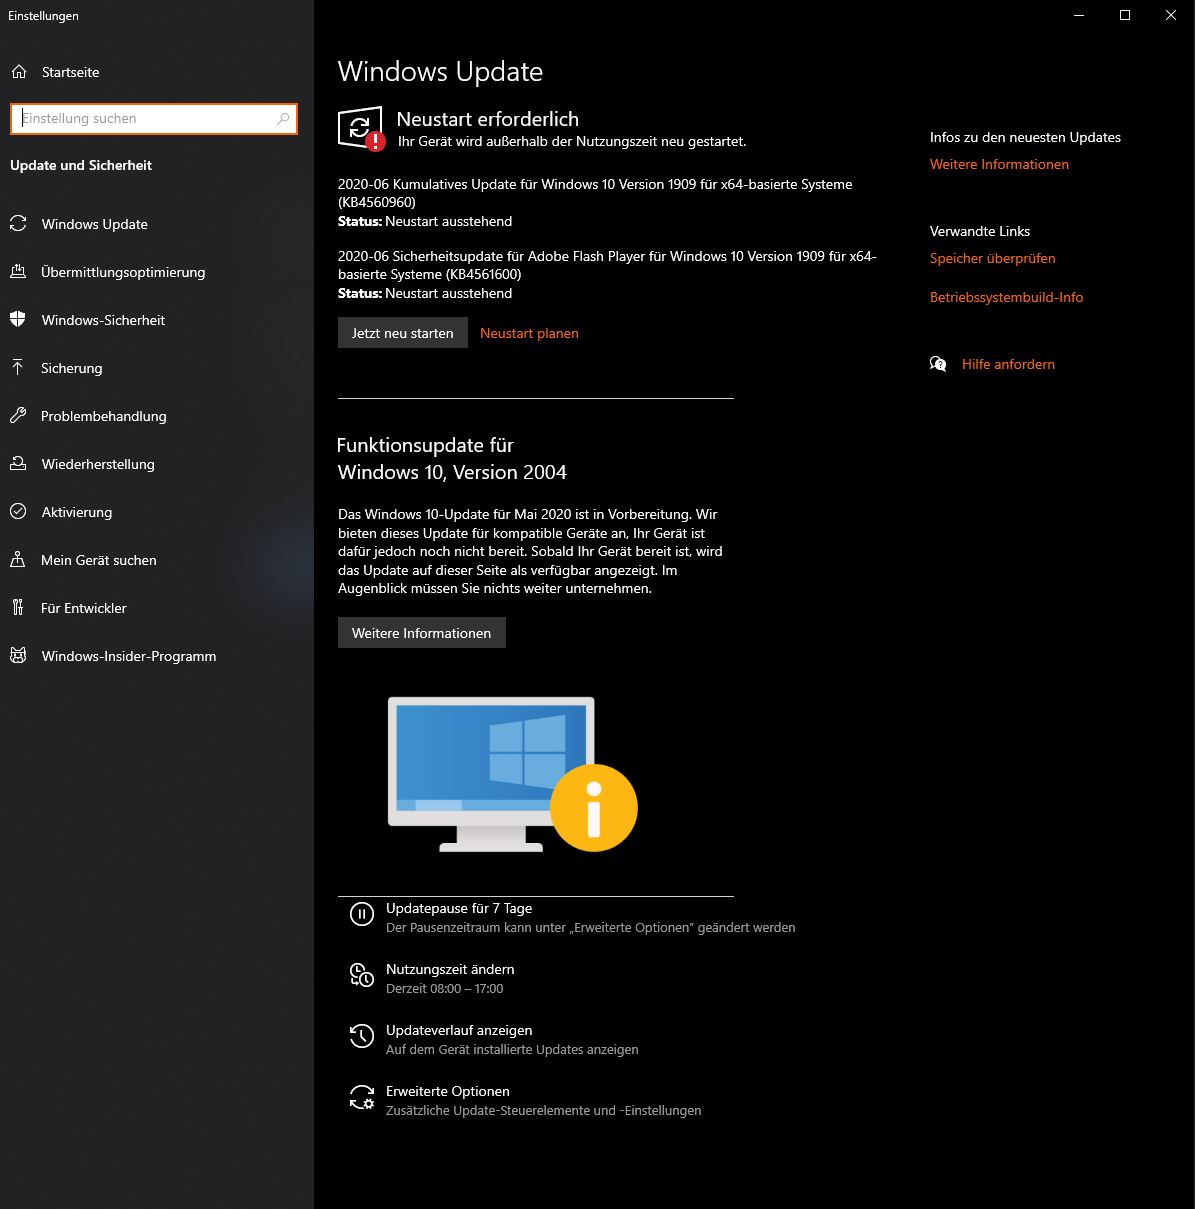Close the Einstellungen window
The image size is (1195, 1209).
(x=1171, y=15)
